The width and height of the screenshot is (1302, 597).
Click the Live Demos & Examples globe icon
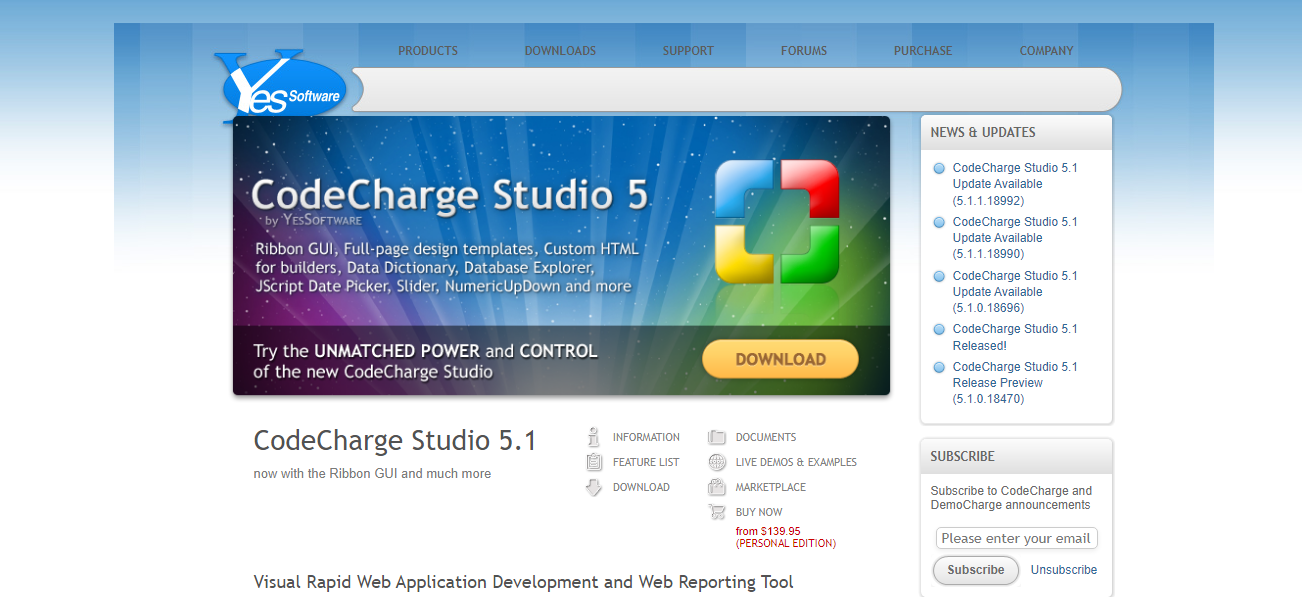[x=717, y=461]
